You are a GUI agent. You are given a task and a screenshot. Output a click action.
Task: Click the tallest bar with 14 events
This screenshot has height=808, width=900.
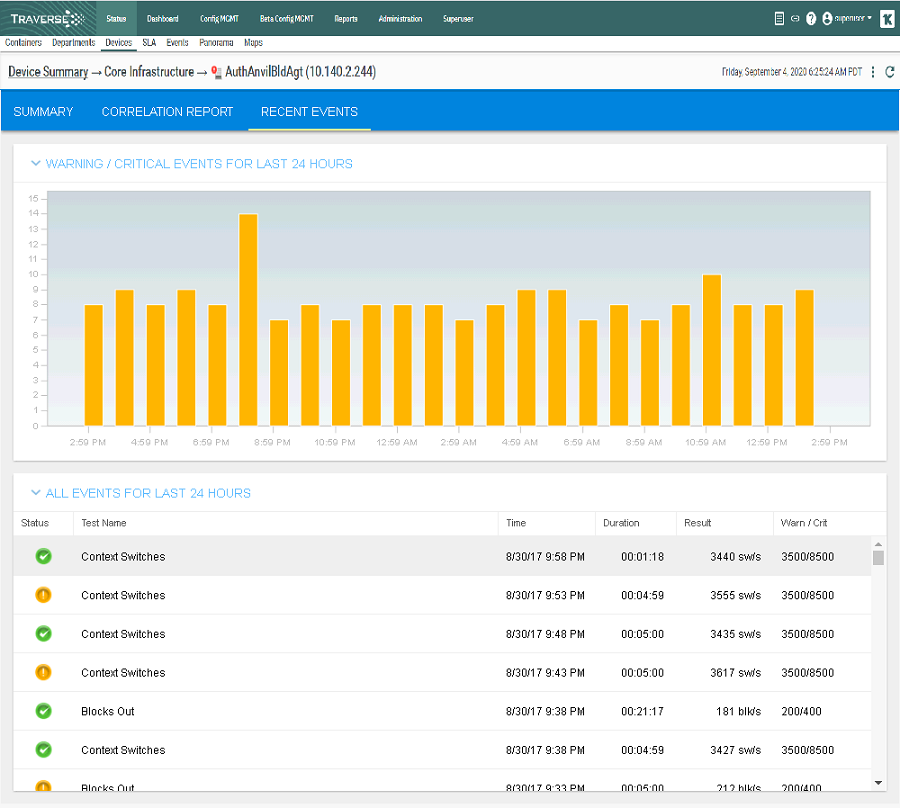tap(248, 320)
